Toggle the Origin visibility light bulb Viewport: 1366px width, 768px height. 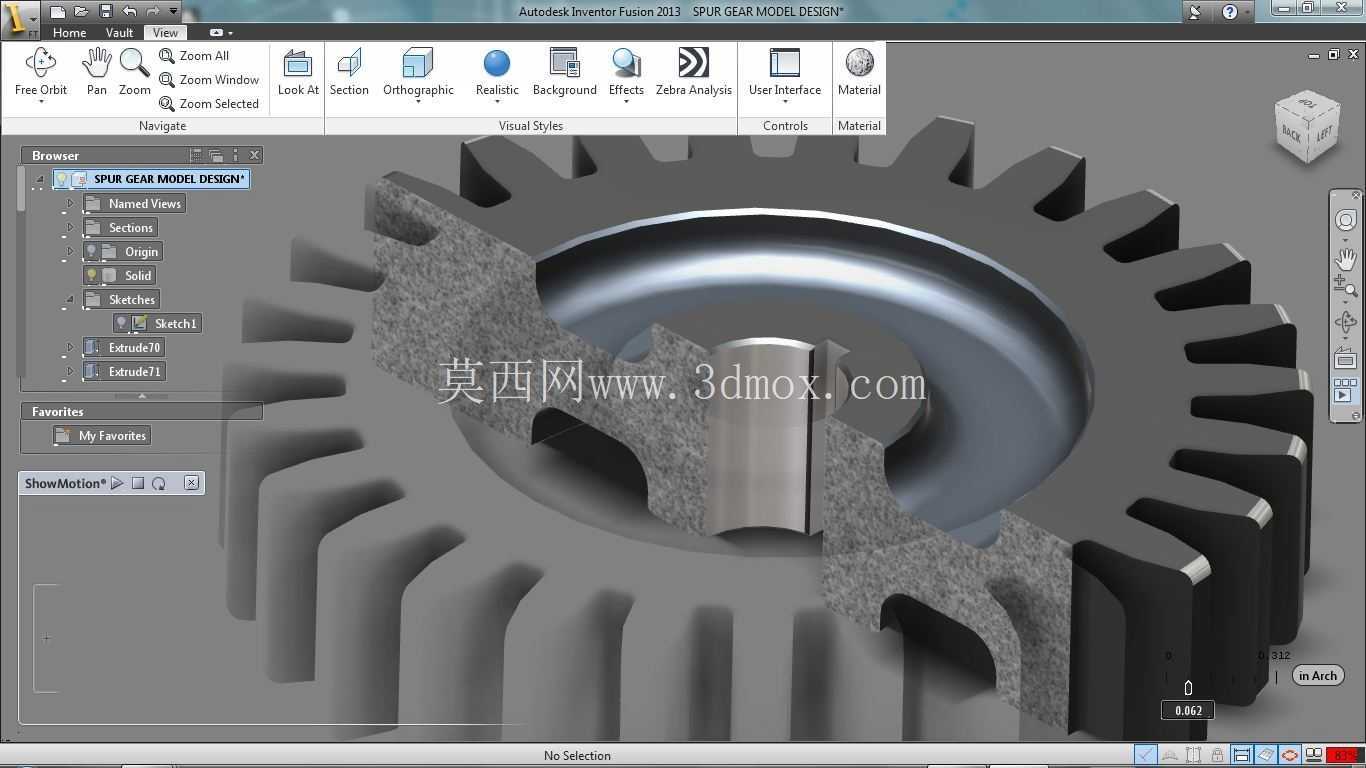91,252
